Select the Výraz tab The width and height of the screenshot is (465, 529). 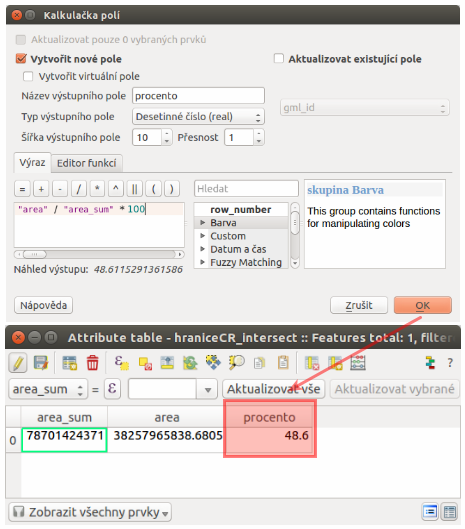(x=32, y=163)
